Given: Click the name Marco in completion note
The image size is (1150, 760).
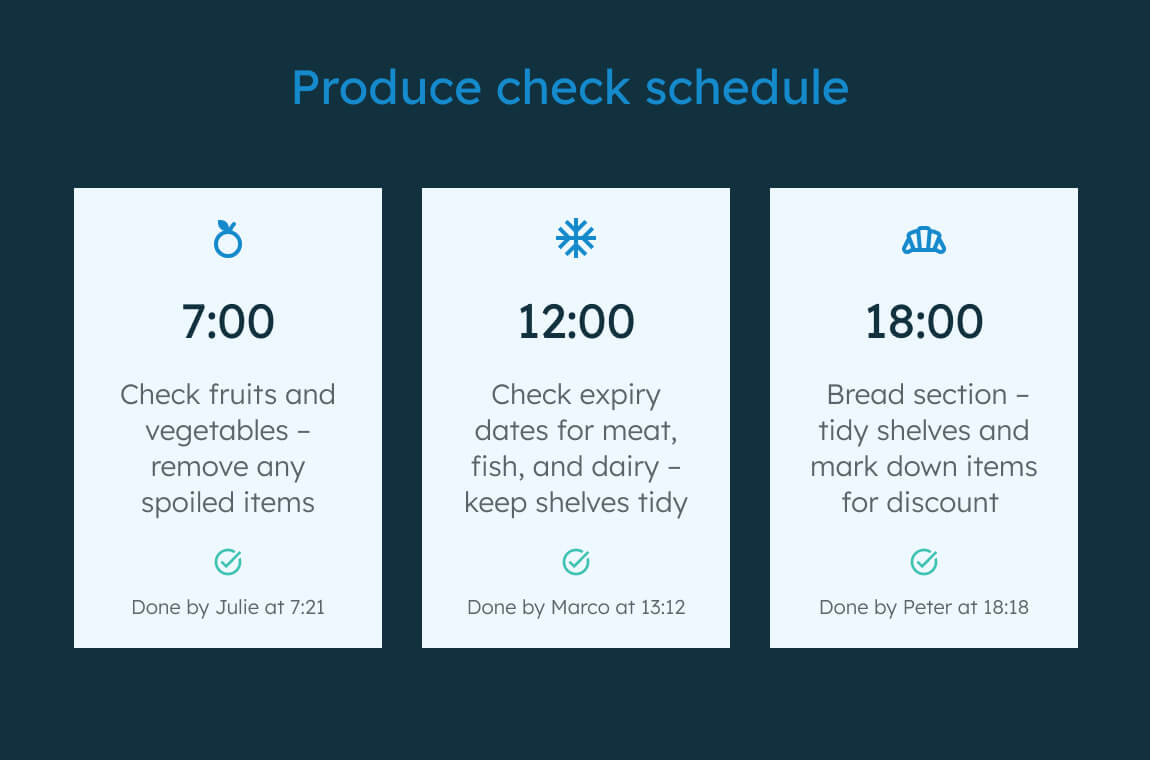Looking at the screenshot, I should (x=579, y=607).
